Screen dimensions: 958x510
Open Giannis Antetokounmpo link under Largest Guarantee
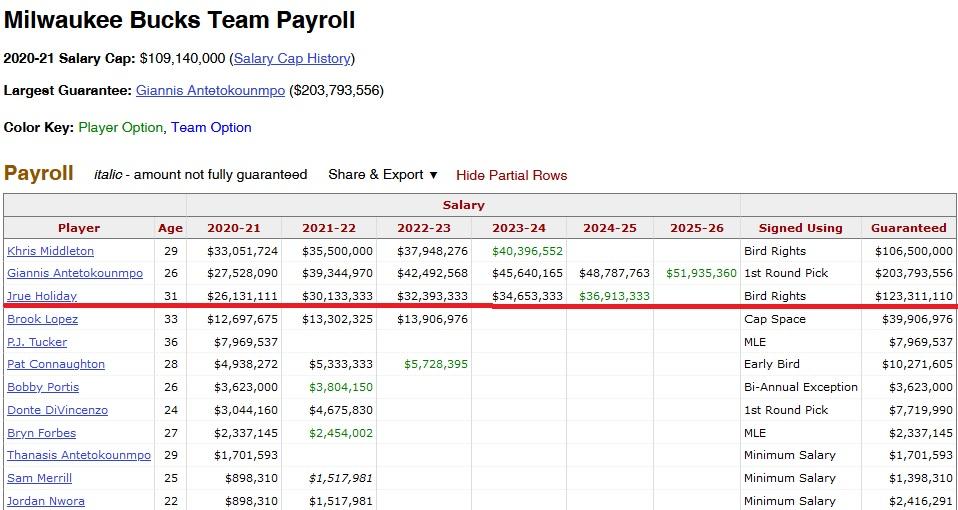click(x=210, y=91)
